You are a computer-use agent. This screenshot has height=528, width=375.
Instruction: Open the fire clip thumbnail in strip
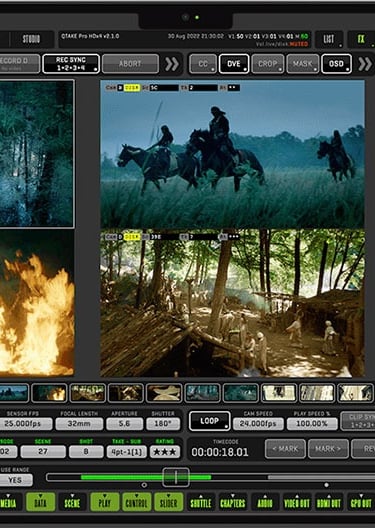point(49,393)
